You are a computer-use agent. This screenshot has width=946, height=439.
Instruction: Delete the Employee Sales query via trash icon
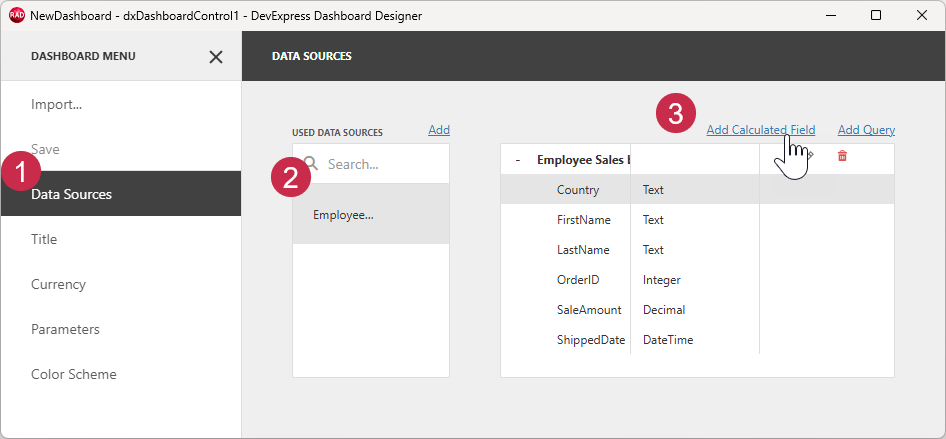click(x=842, y=156)
